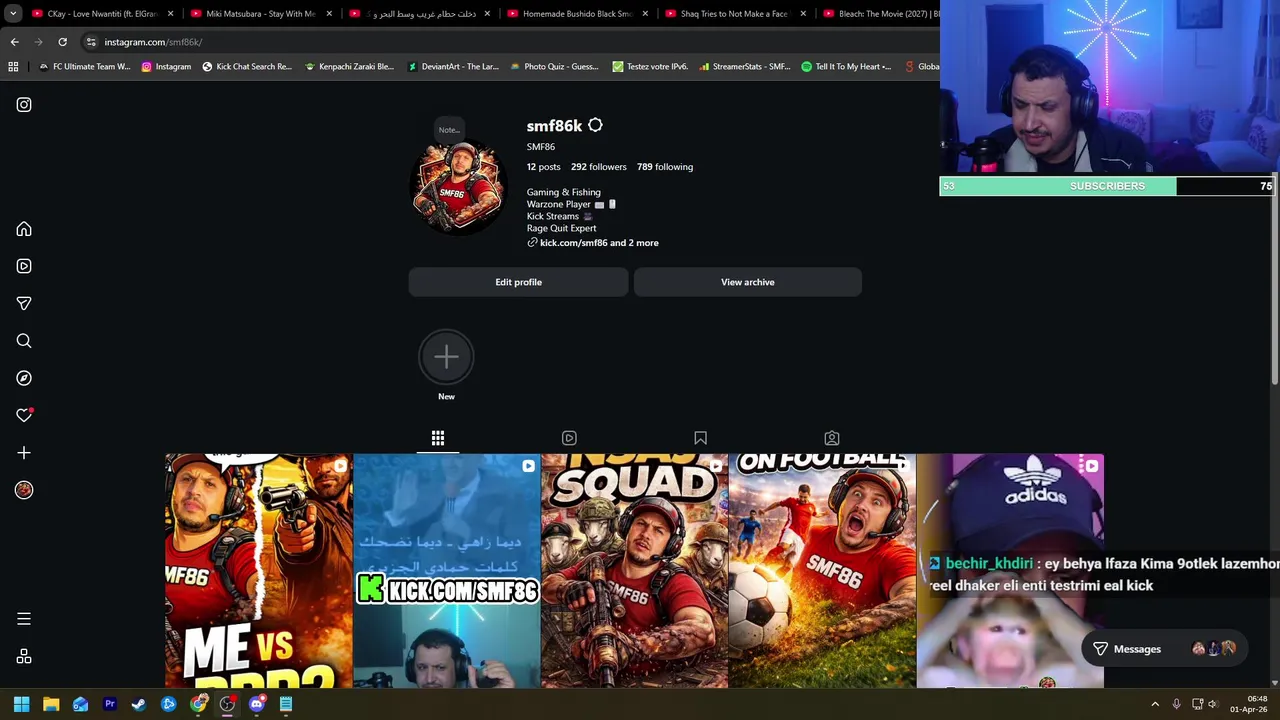1280x720 pixels.
Task: Switch to the Saved bookmark tab
Action: [x=701, y=438]
